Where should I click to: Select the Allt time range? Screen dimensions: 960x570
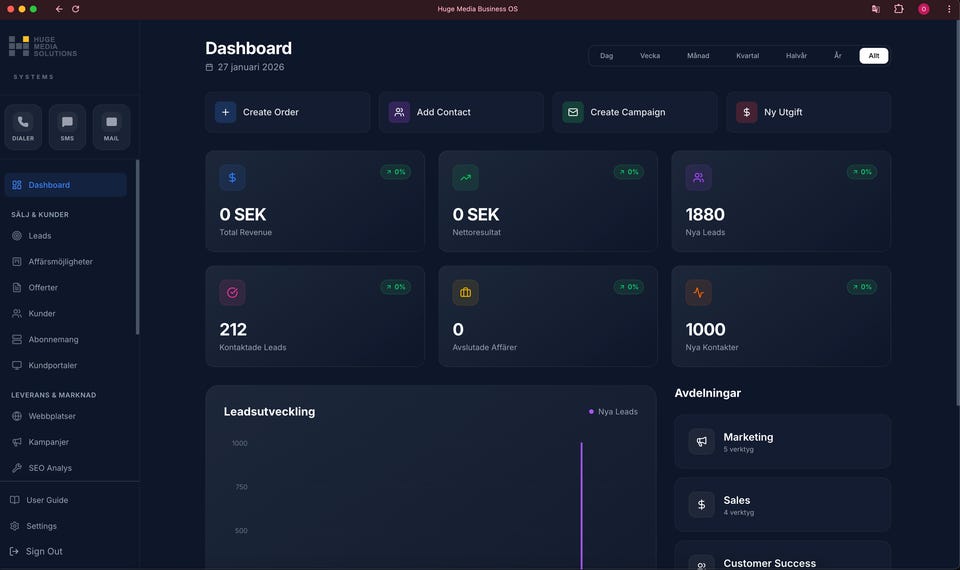(874, 56)
